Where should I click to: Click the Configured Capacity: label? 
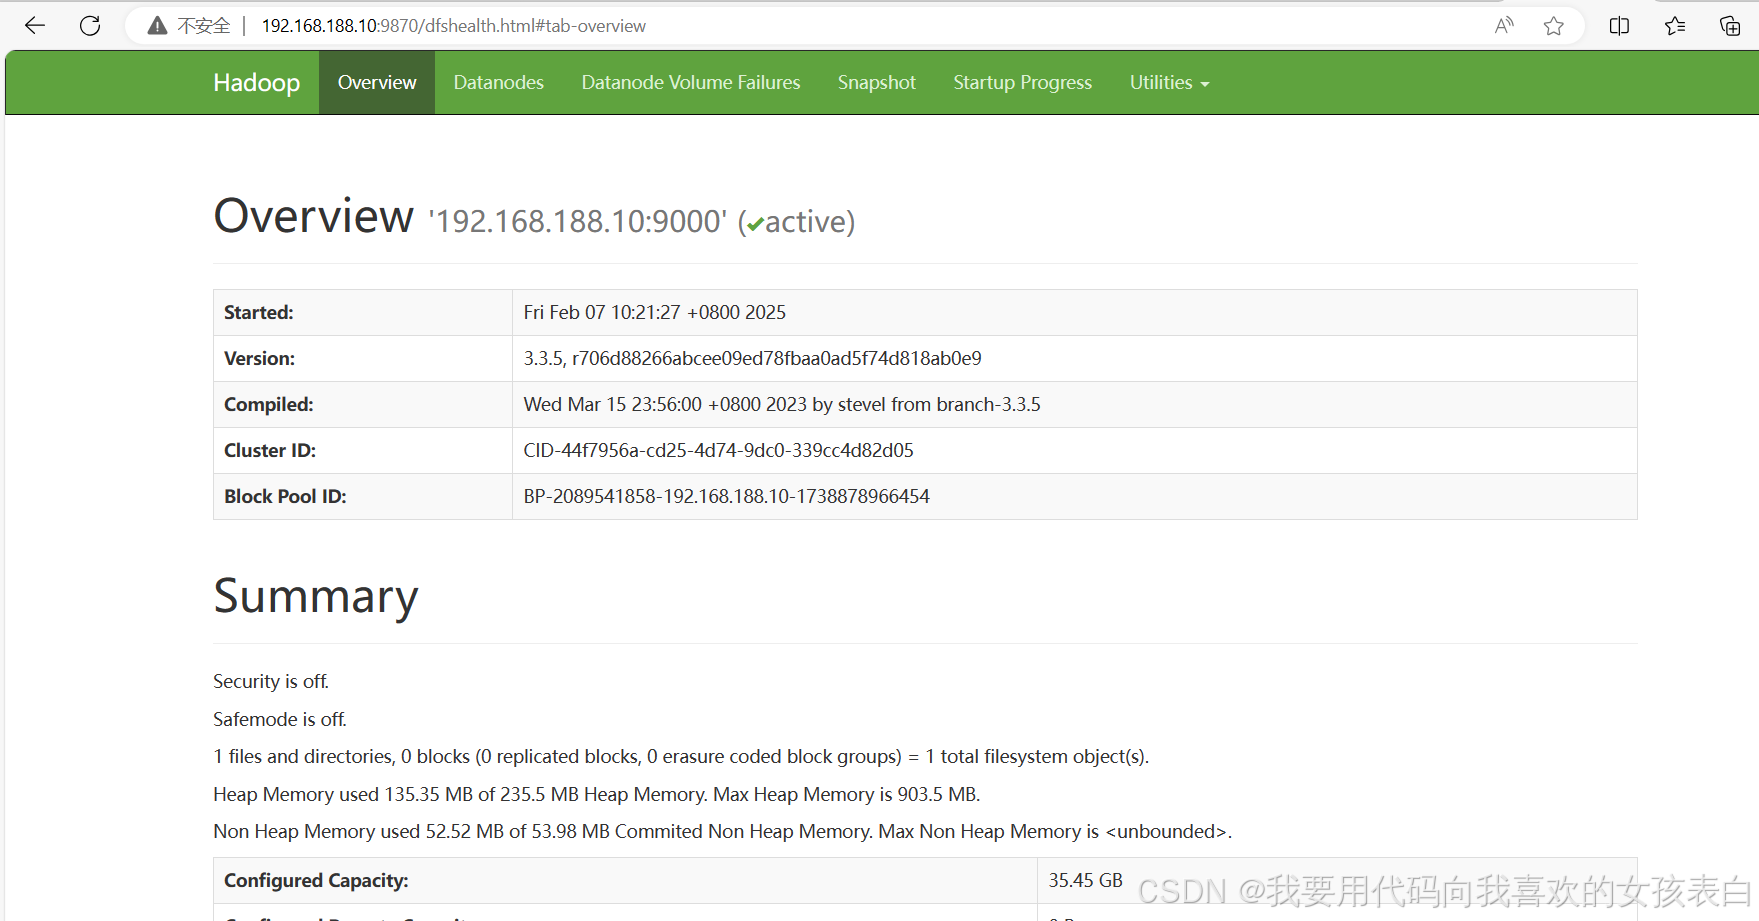tap(316, 881)
